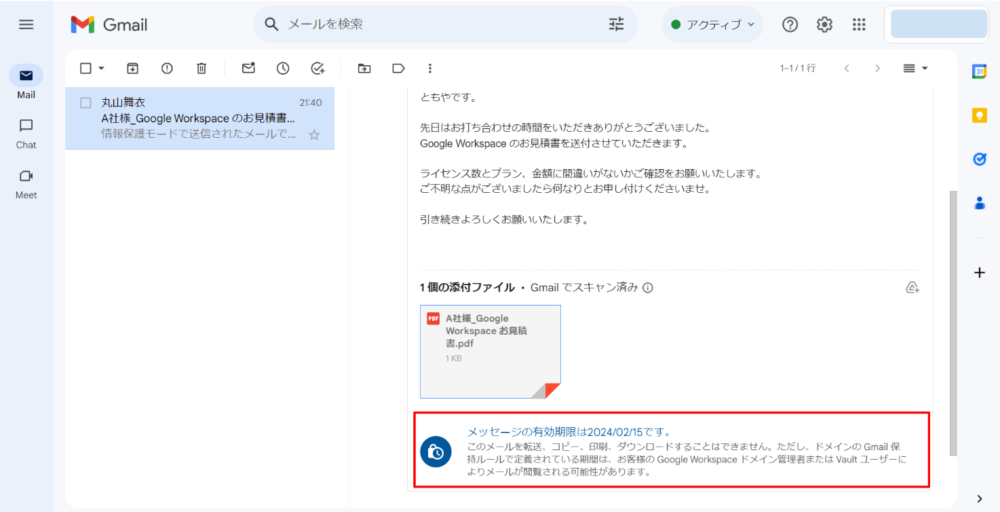Open Google Keep side panel icon
Screen dimensions: 1000x512
980,115
